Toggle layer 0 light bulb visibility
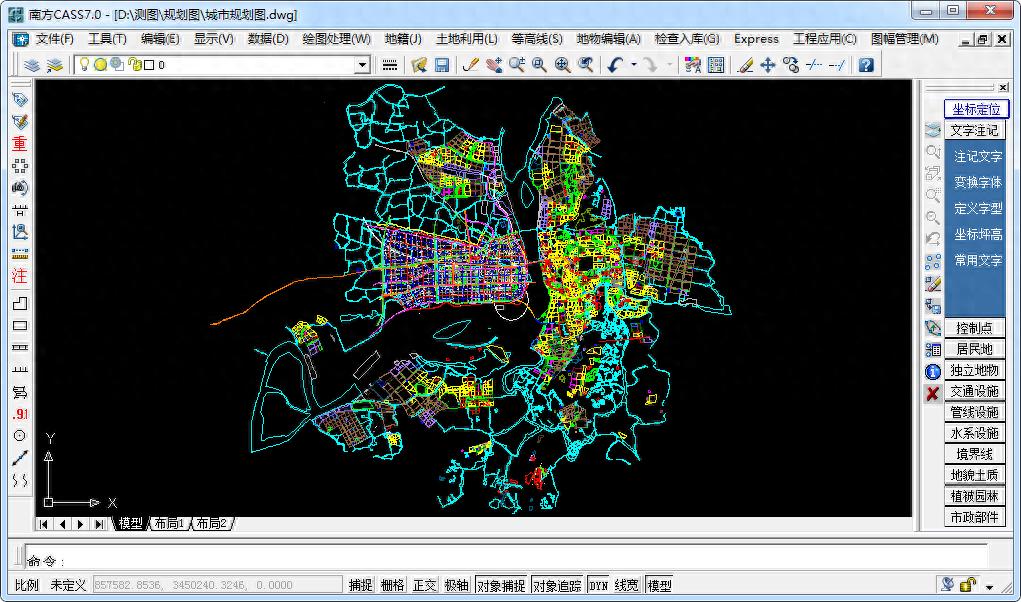 click(x=85, y=65)
